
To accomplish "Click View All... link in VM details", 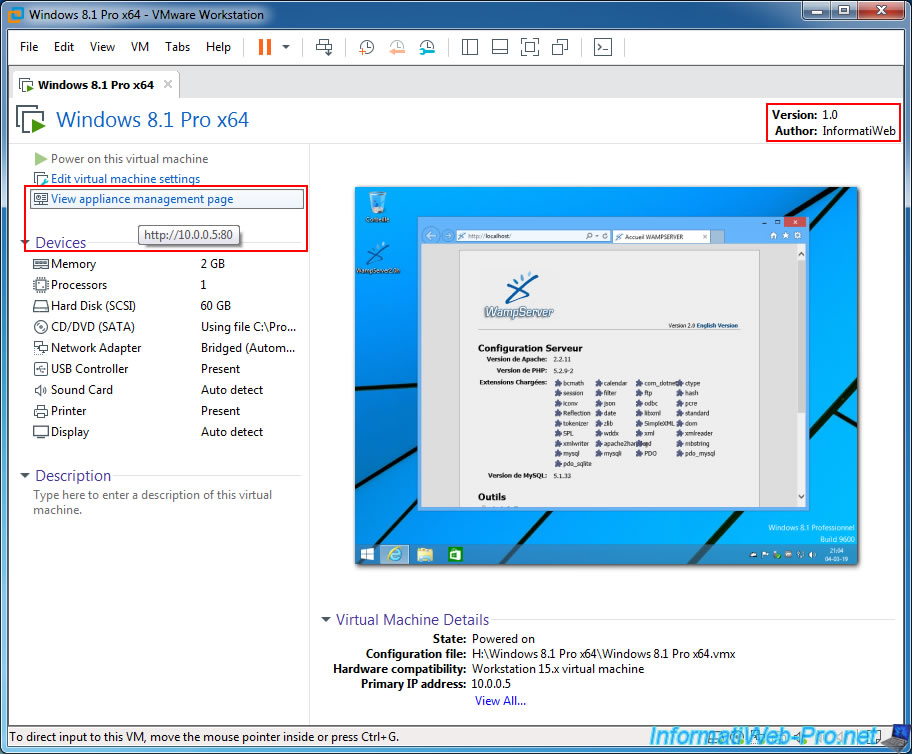I will [x=500, y=701].
